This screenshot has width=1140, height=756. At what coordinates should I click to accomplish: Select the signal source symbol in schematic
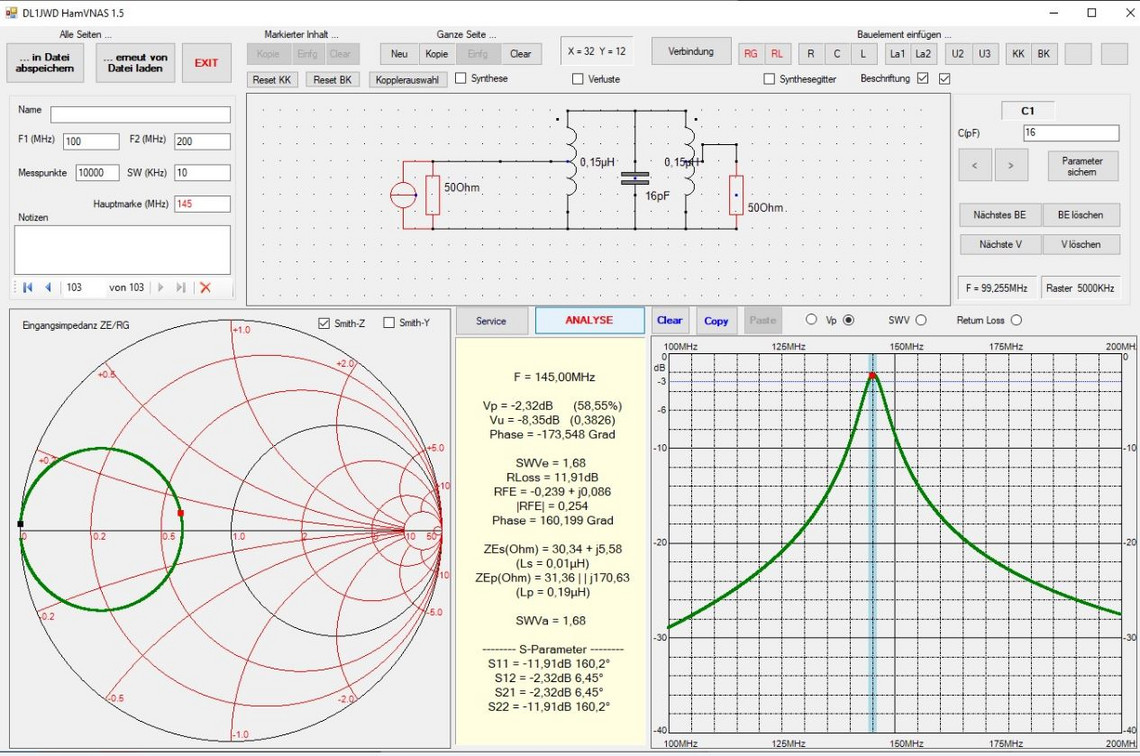click(403, 196)
